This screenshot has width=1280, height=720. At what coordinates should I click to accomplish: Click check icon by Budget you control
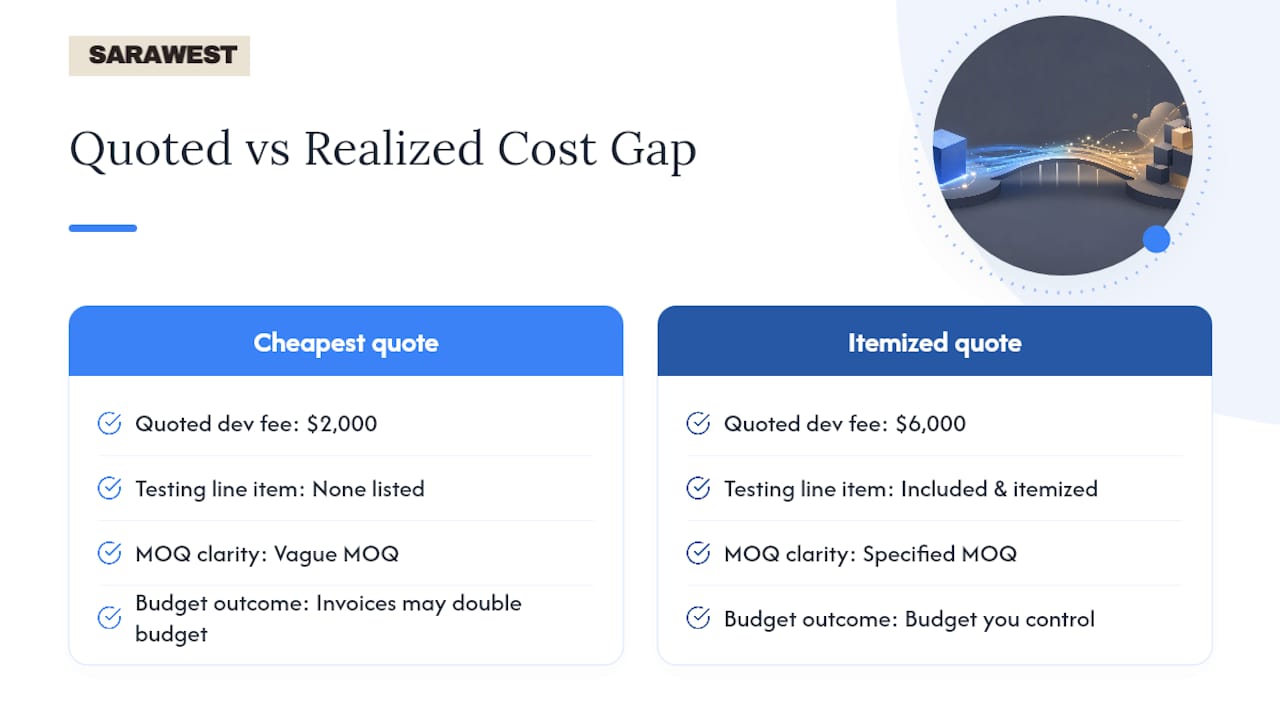point(698,618)
